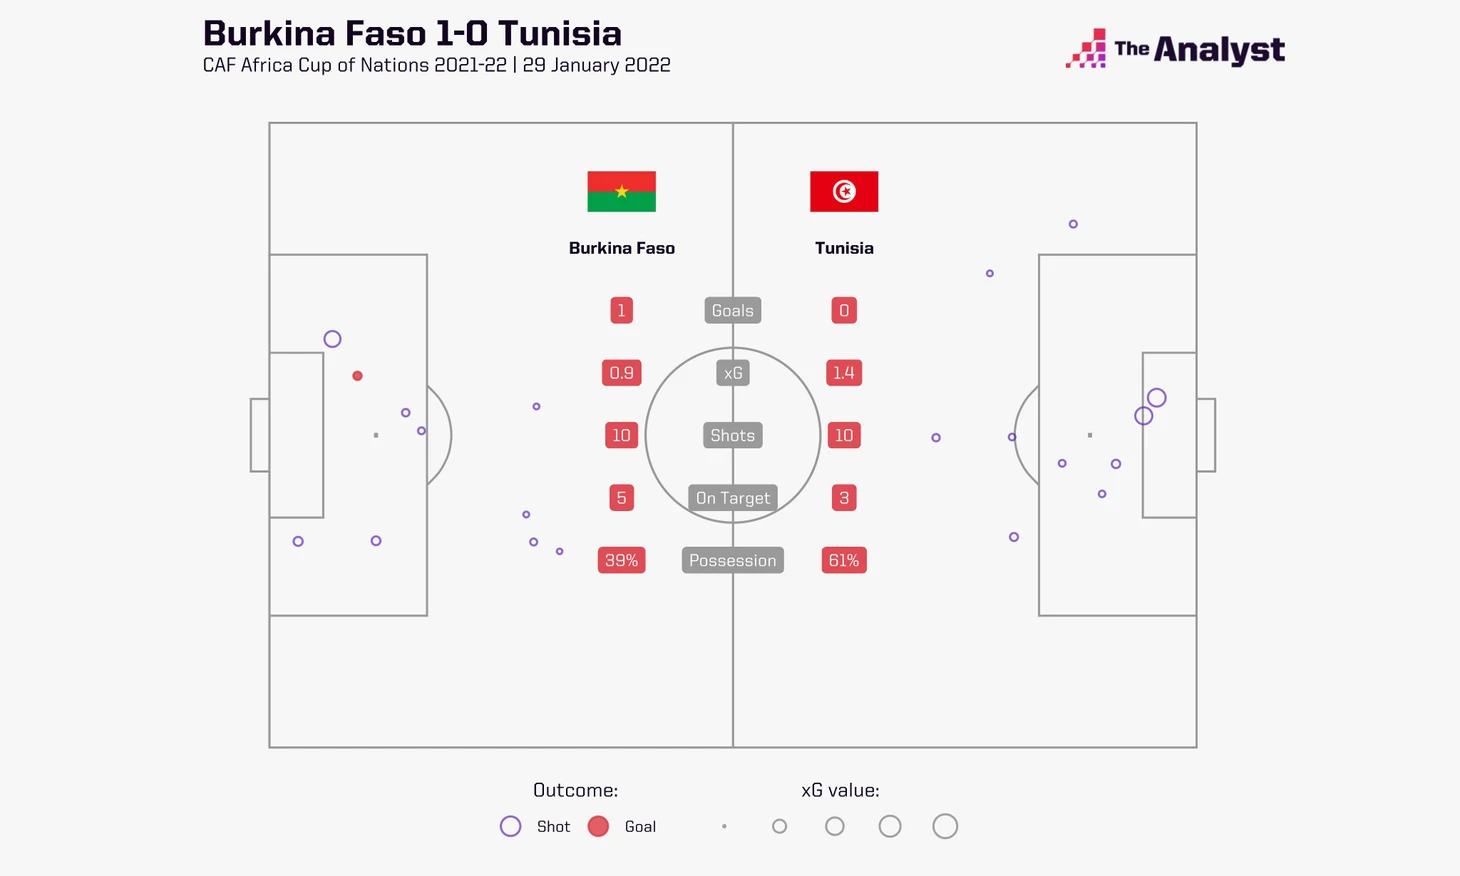
Task: Click the Tunisia flag icon
Action: [x=844, y=191]
